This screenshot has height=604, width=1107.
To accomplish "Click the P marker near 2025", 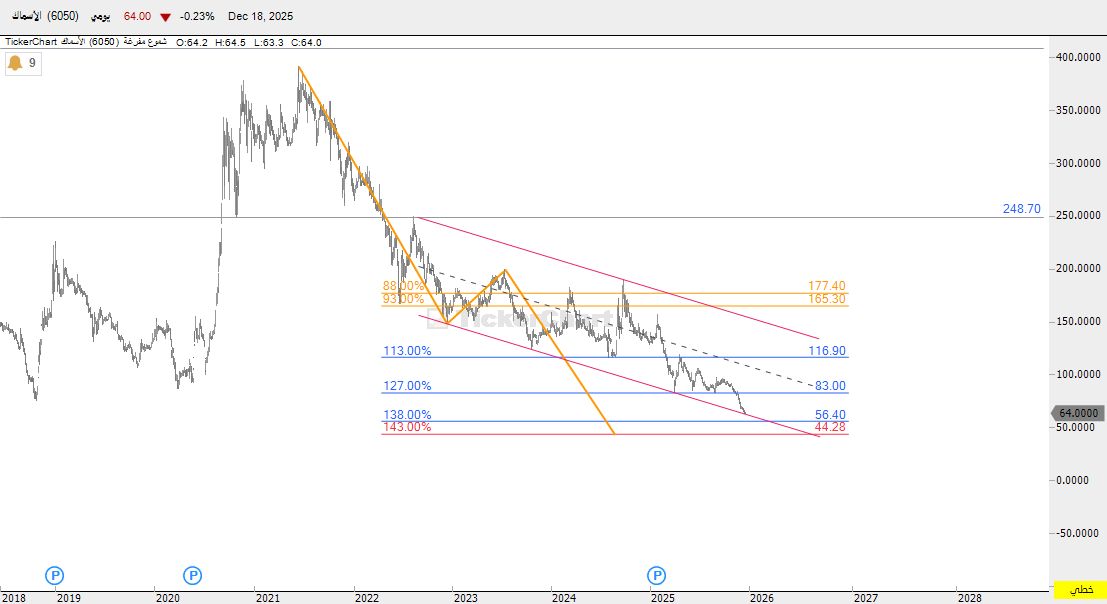I will point(656,575).
